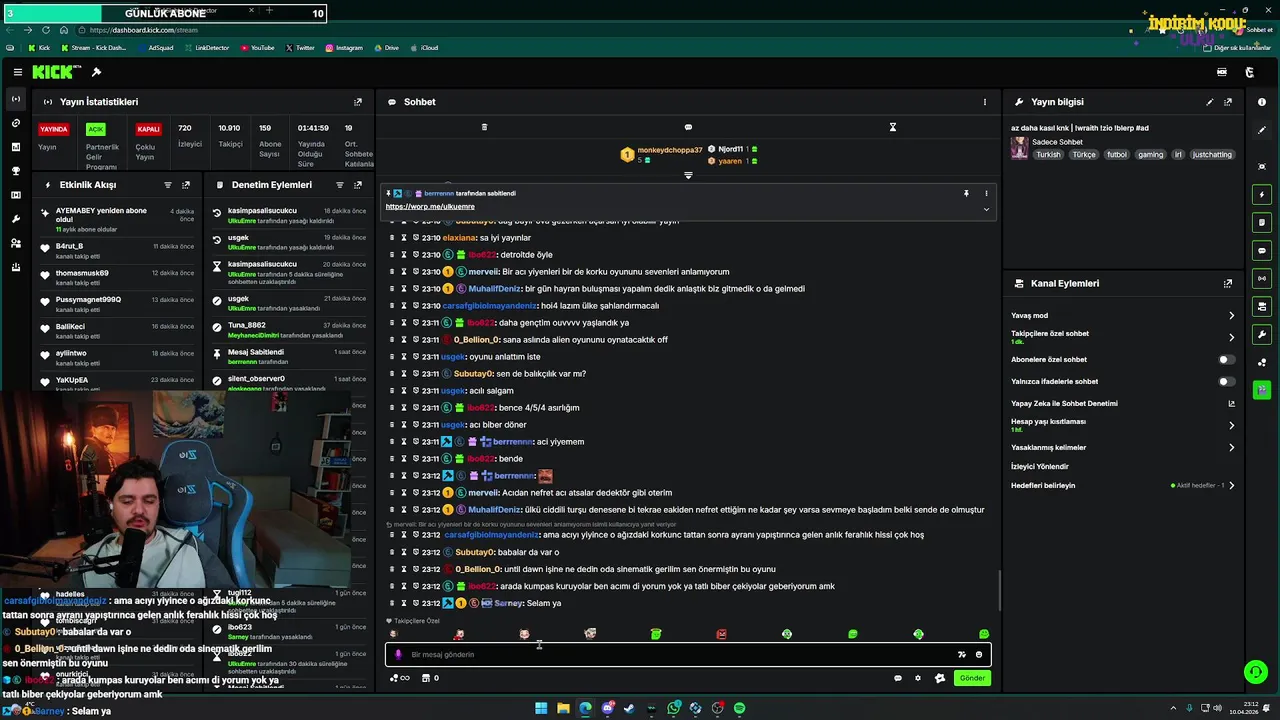1280x720 pixels.
Task: Click the justchatting tag
Action: tap(1213, 155)
